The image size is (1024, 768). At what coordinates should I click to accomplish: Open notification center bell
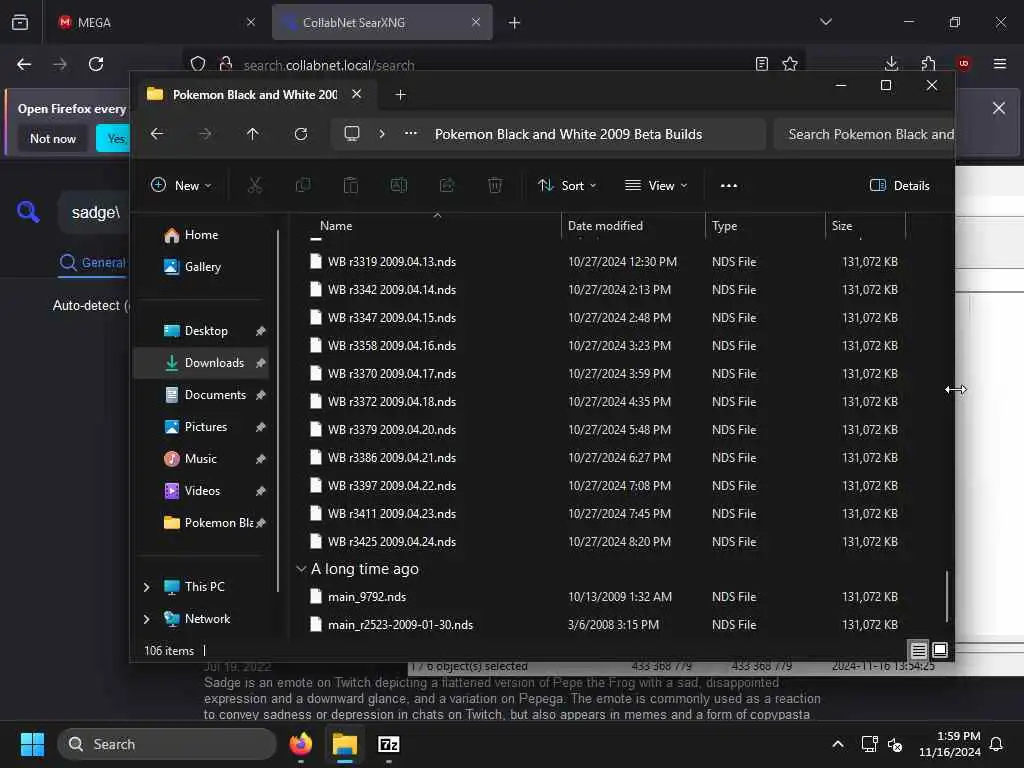click(x=997, y=744)
